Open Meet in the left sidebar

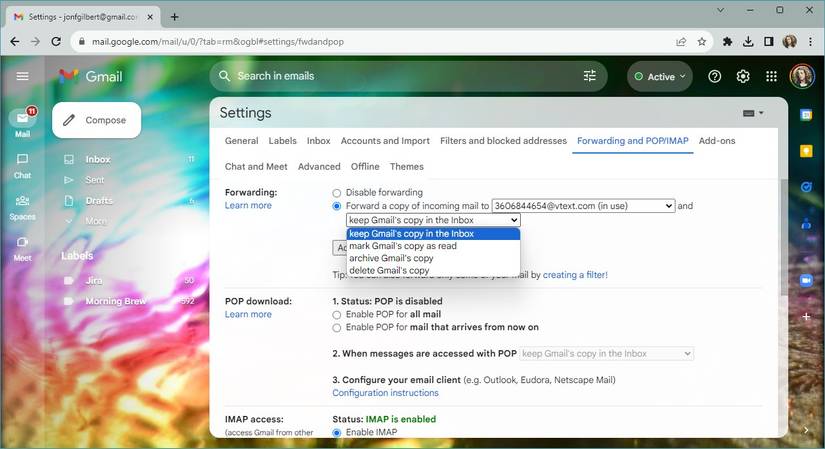[22, 247]
